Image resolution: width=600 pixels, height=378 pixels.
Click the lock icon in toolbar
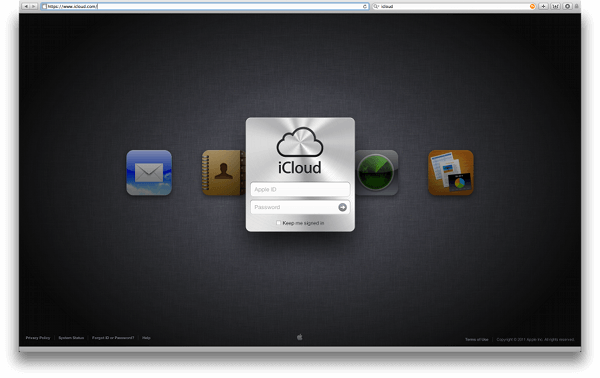pos(576,6)
